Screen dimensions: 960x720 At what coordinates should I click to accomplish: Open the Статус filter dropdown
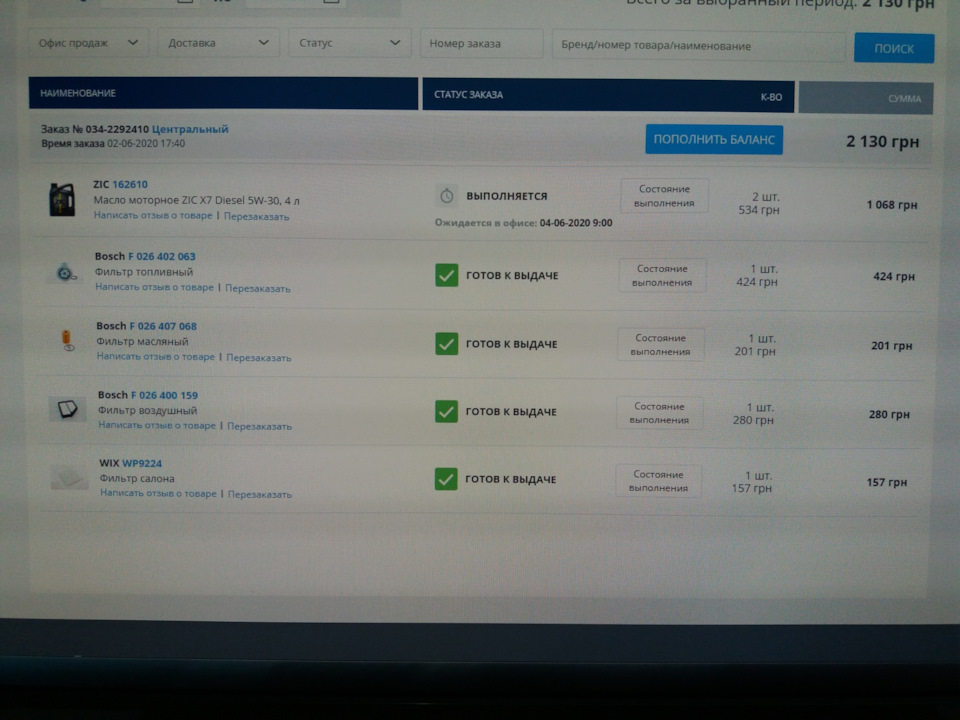(x=349, y=43)
